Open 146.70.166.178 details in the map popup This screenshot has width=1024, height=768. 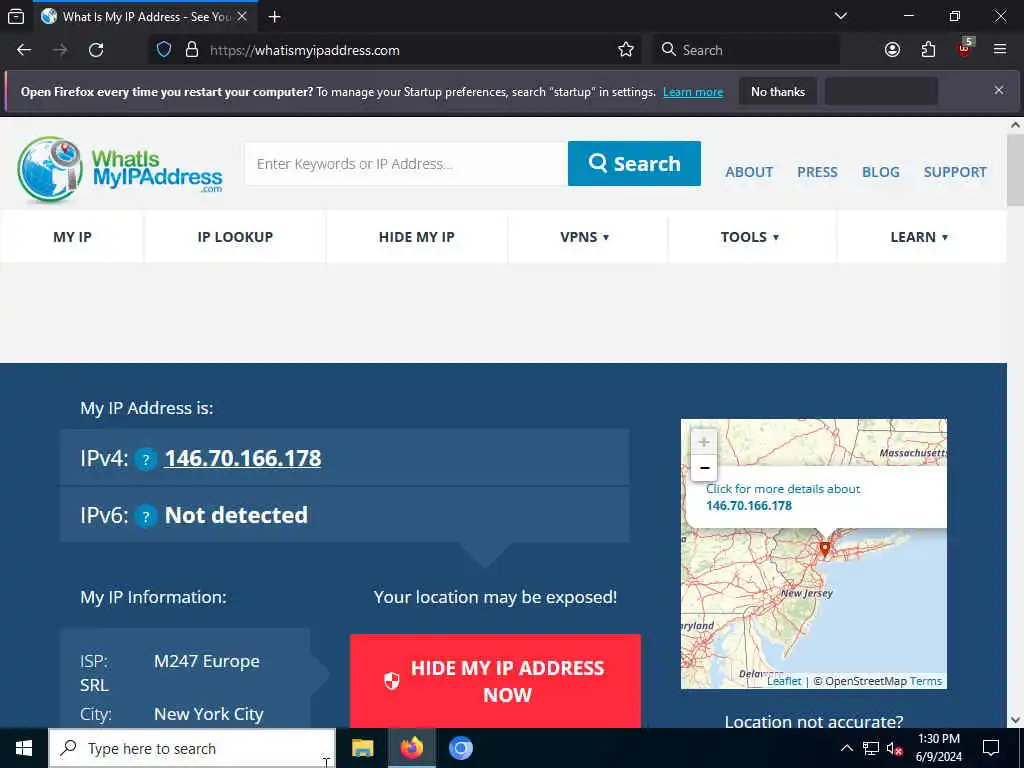point(749,505)
